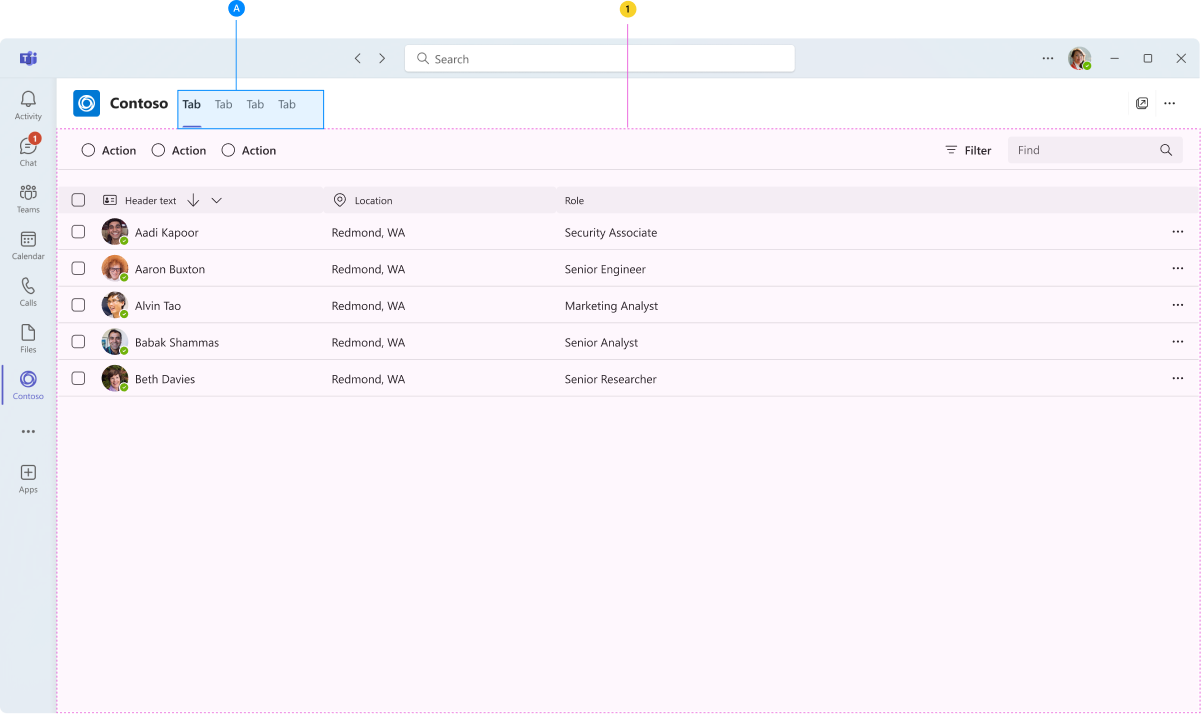Open Beth Davies's avatar

(x=115, y=379)
